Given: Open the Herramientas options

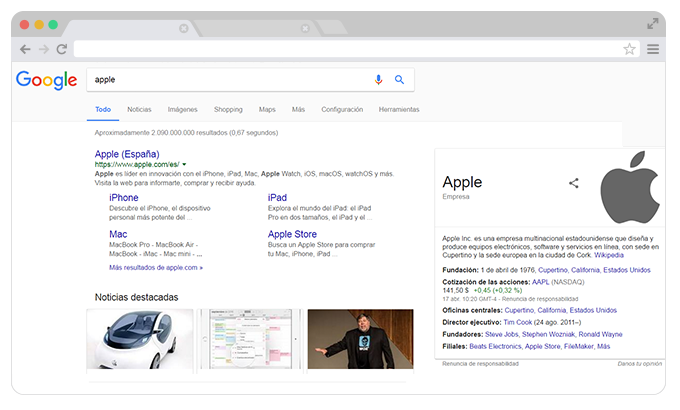Looking at the screenshot, I should pyautogui.click(x=399, y=109).
